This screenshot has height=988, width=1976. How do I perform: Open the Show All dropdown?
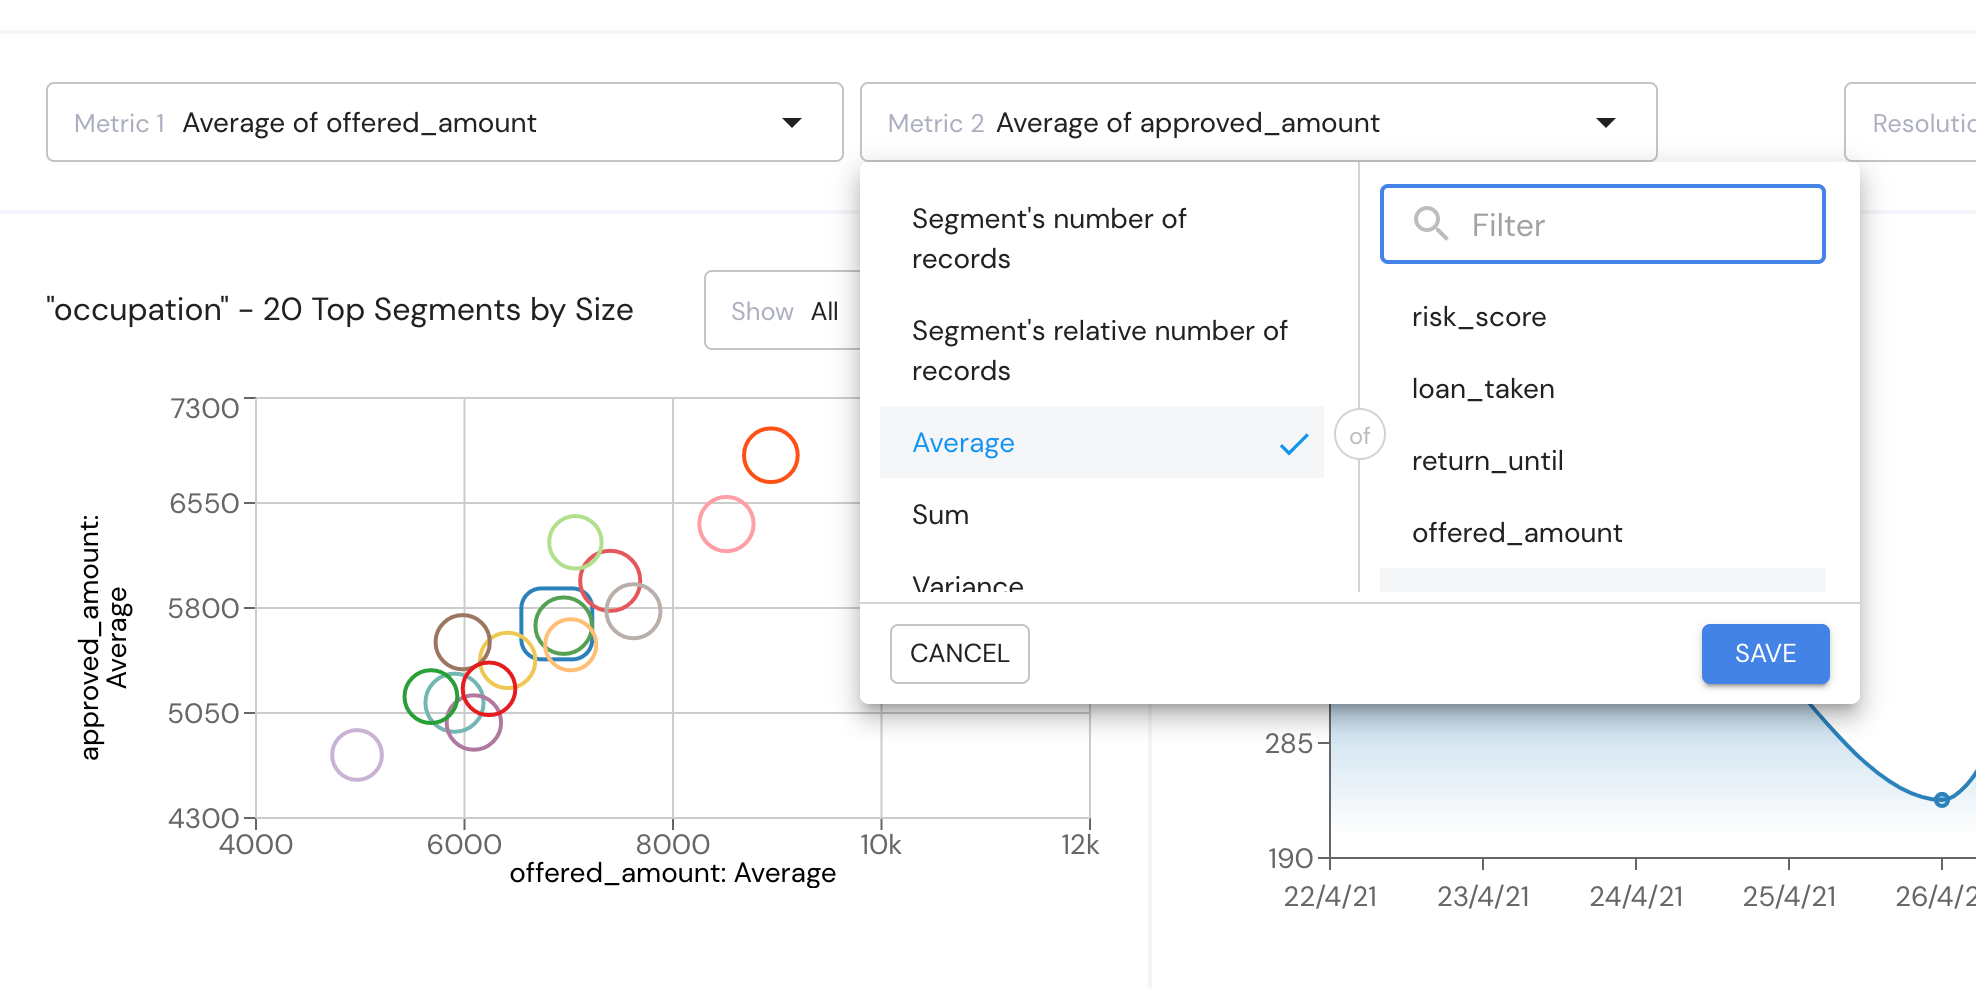(x=783, y=311)
